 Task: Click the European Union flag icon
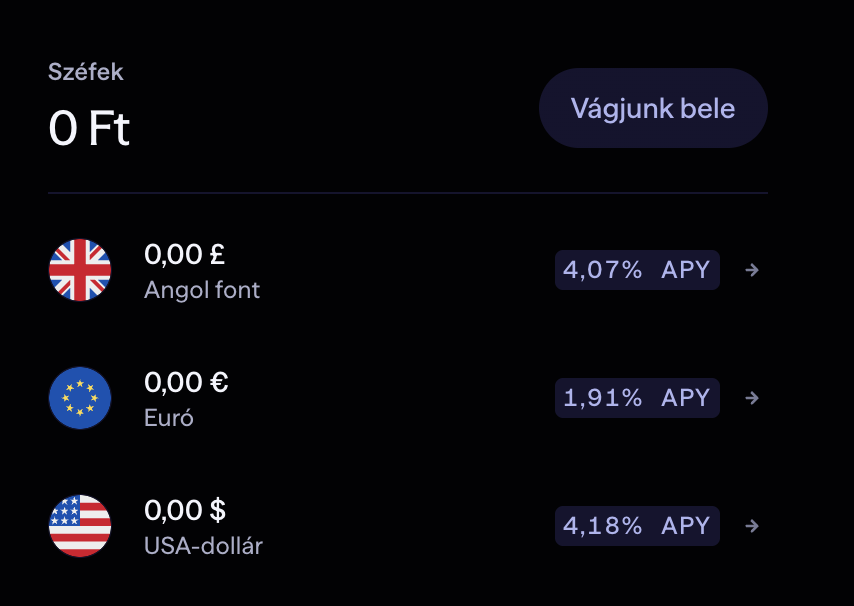point(80,398)
